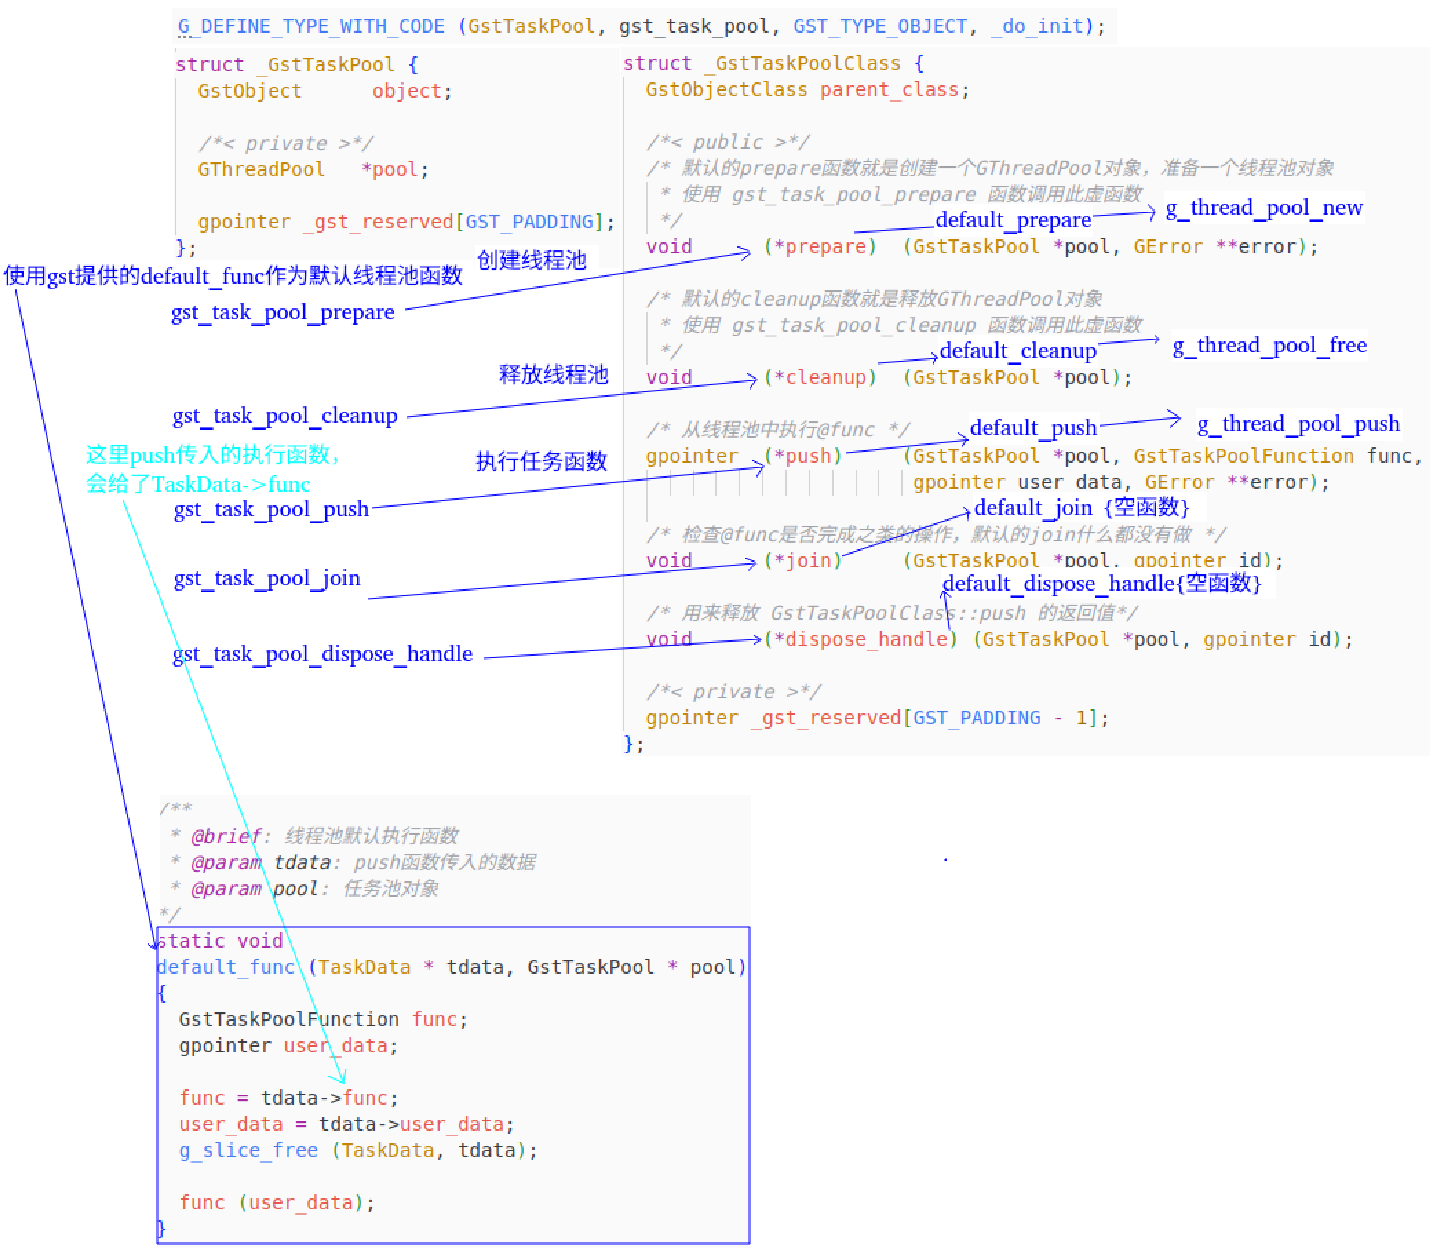Click the 'default_prepare' annotation text
Viewport: 1448px width, 1249px height.
pos(1014,220)
